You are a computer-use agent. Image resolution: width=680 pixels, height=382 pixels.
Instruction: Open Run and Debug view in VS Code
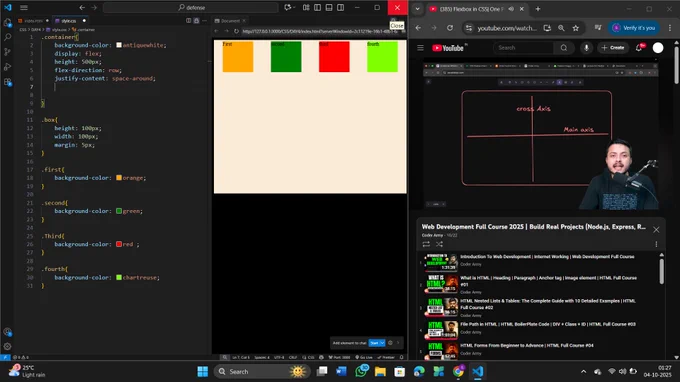7,67
